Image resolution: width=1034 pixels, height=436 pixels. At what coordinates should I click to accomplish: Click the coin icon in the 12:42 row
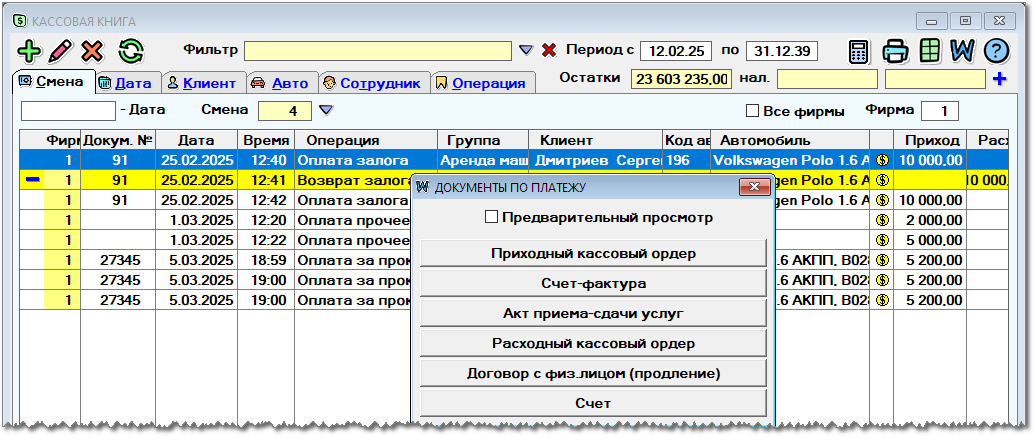pos(882,200)
